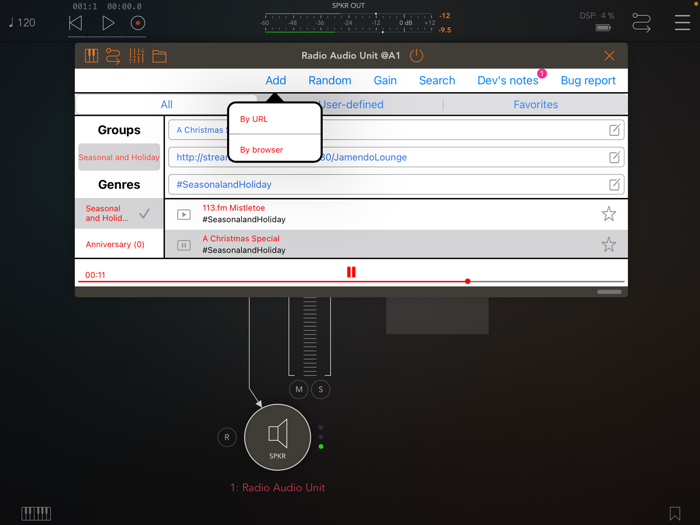Screen dimensions: 700x525
Task: Solo the channel with S button
Action: [x=321, y=389]
